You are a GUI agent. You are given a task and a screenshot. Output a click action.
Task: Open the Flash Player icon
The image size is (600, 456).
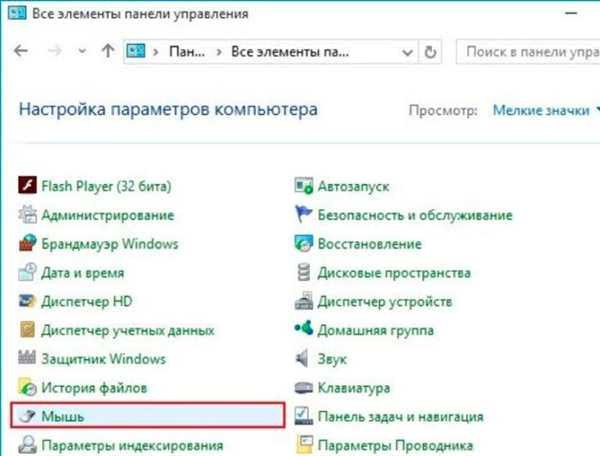pos(28,186)
